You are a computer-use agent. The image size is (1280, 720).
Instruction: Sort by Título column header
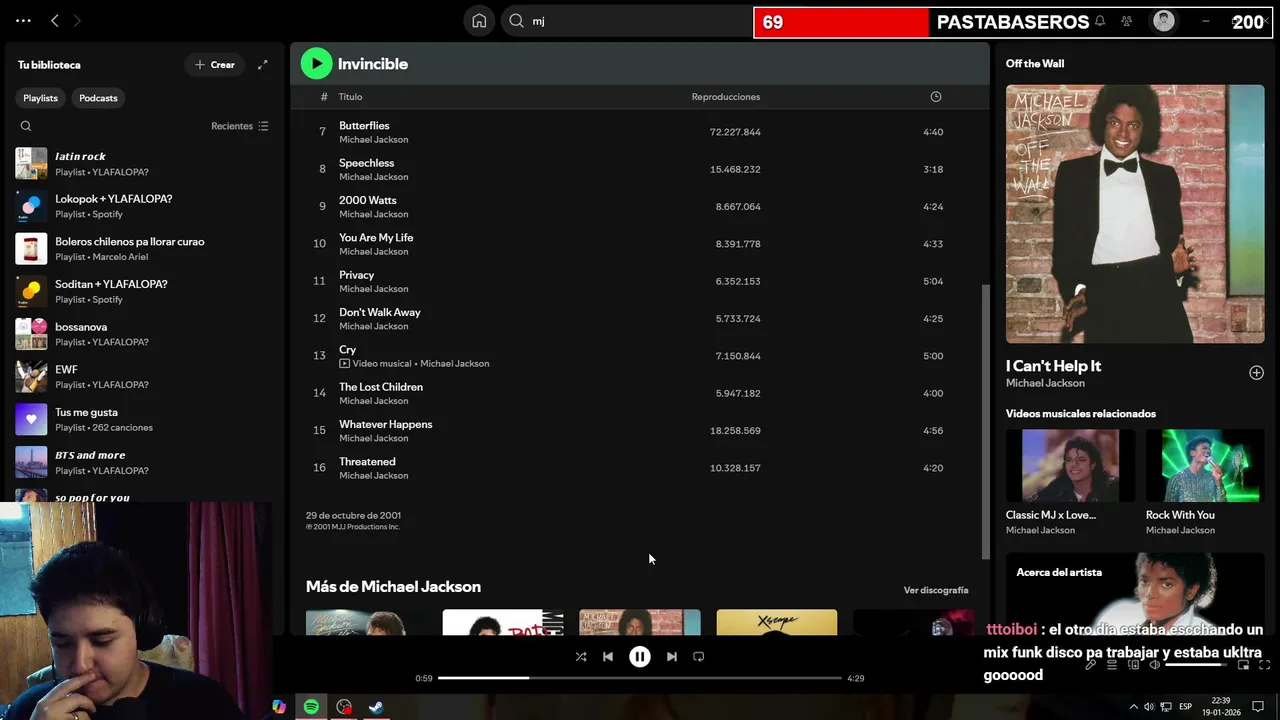click(x=350, y=97)
